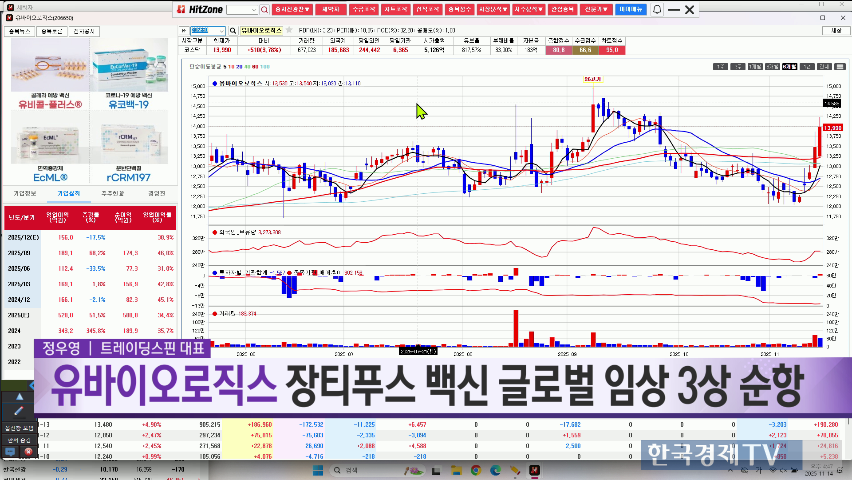Click the HitZone logo icon
852x480 pixels.
coord(180,9)
